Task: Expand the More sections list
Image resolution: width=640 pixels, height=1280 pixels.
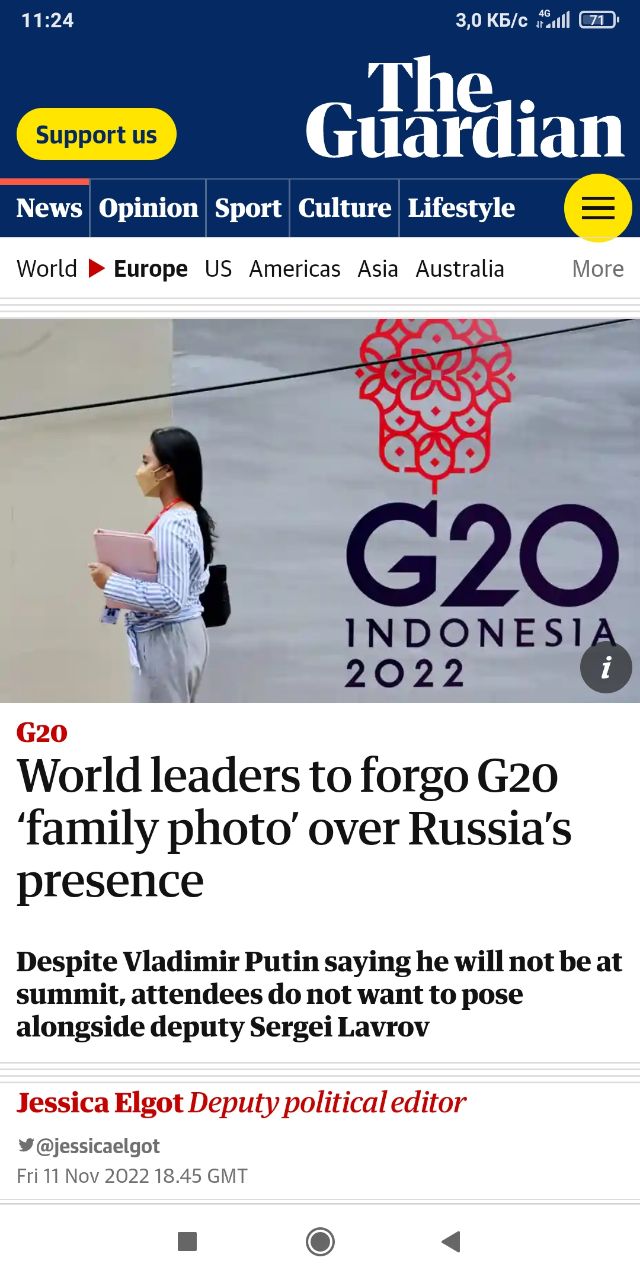Action: point(598,268)
